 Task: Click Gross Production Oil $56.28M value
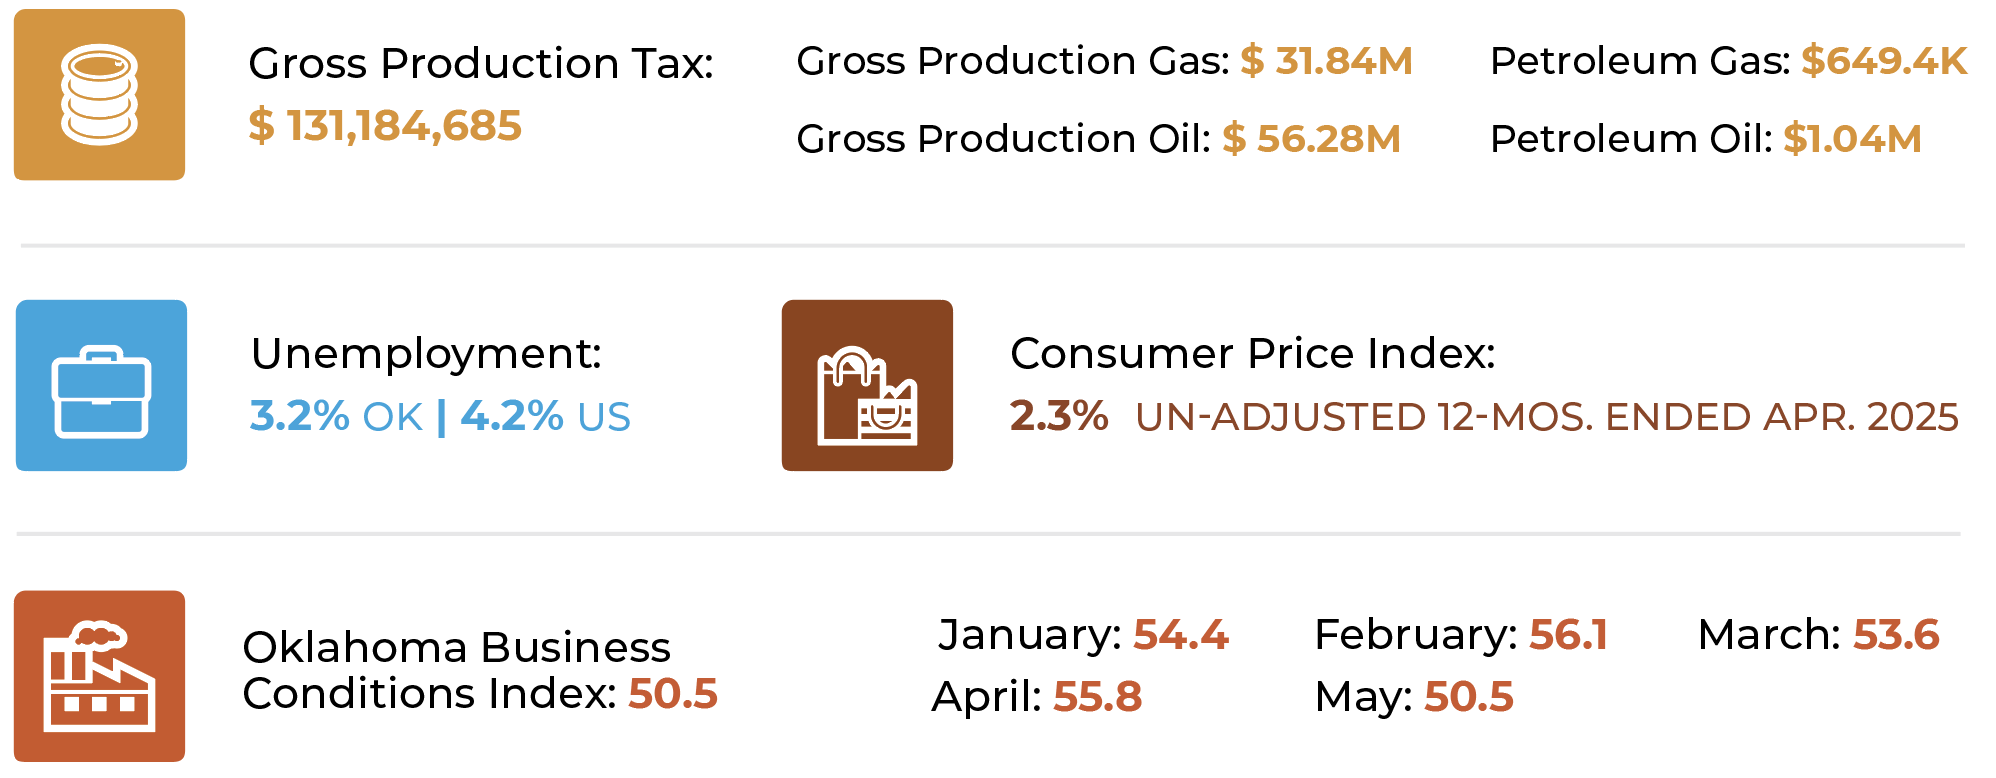1311,139
